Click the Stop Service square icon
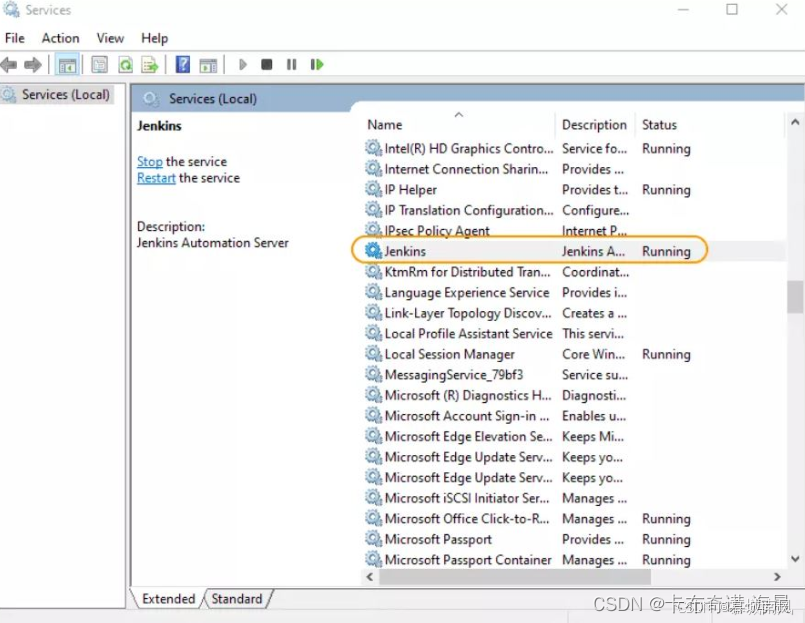This screenshot has height=623, width=805. coord(266,65)
